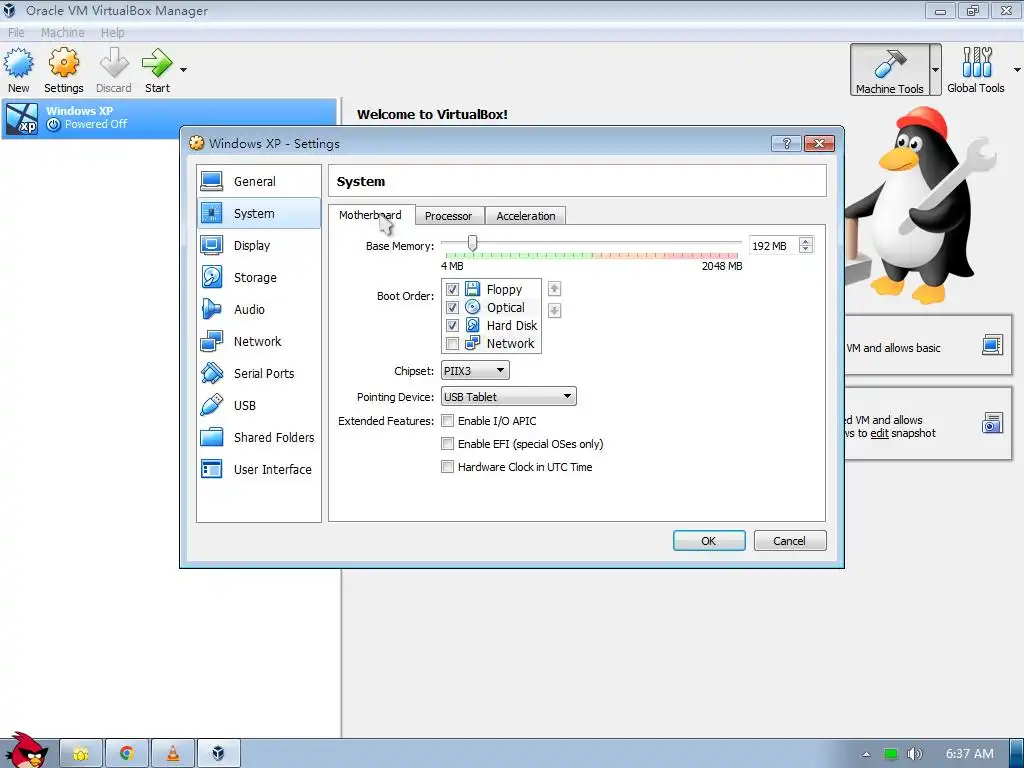Open the Shared Folders settings category
The height and width of the screenshot is (768, 1024).
[259, 438]
